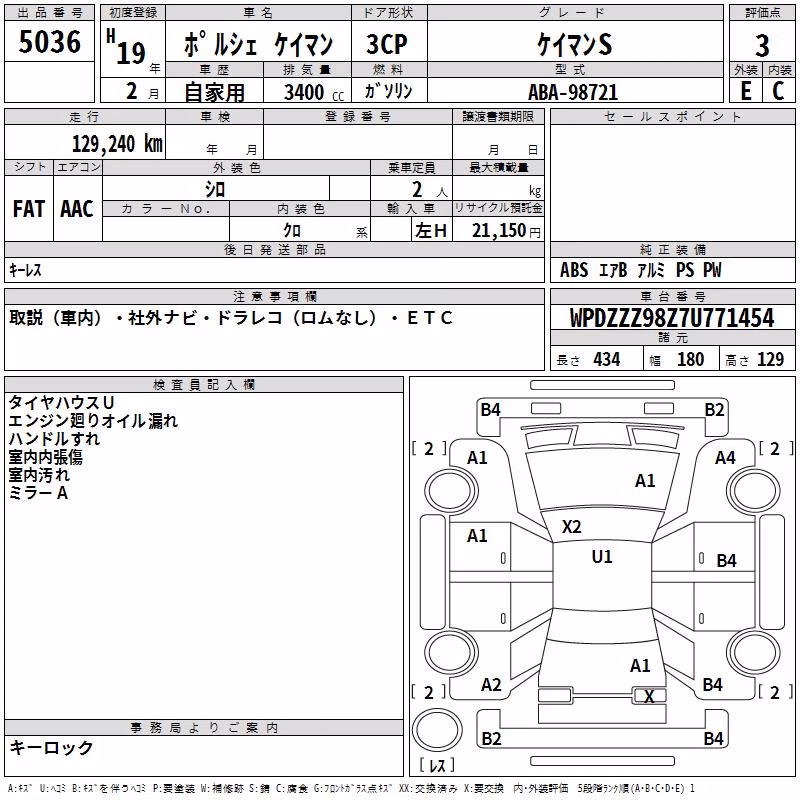Click the seating capacity 2 人
Viewport: 800px width, 800px height.
[x=429, y=190]
